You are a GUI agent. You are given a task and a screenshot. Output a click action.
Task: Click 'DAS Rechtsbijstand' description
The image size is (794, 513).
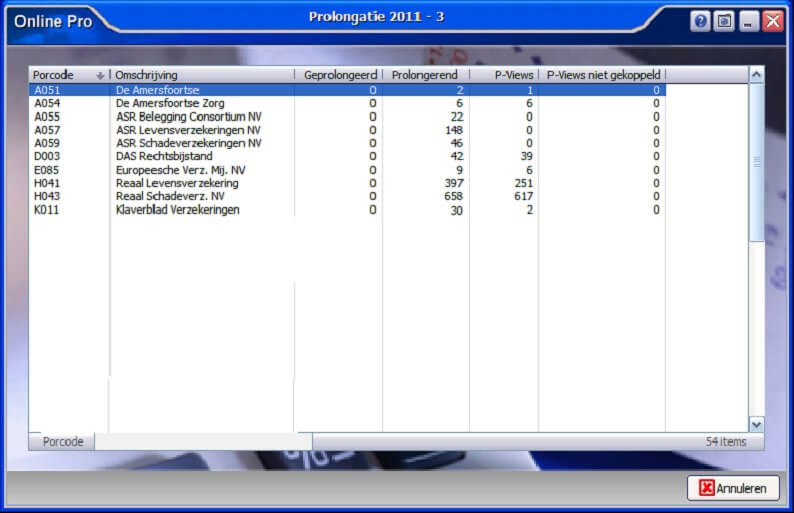point(164,156)
